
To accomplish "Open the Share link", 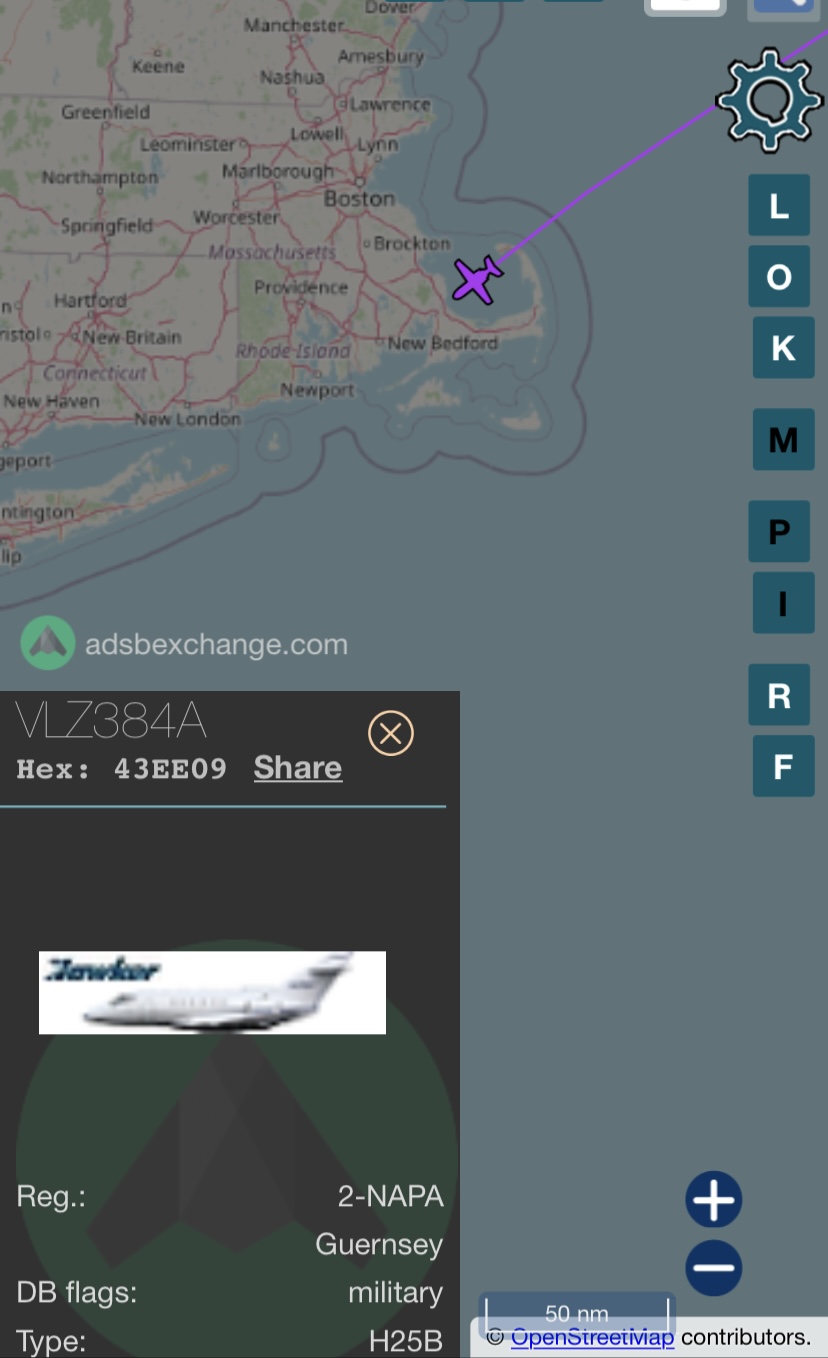I will click(x=298, y=767).
